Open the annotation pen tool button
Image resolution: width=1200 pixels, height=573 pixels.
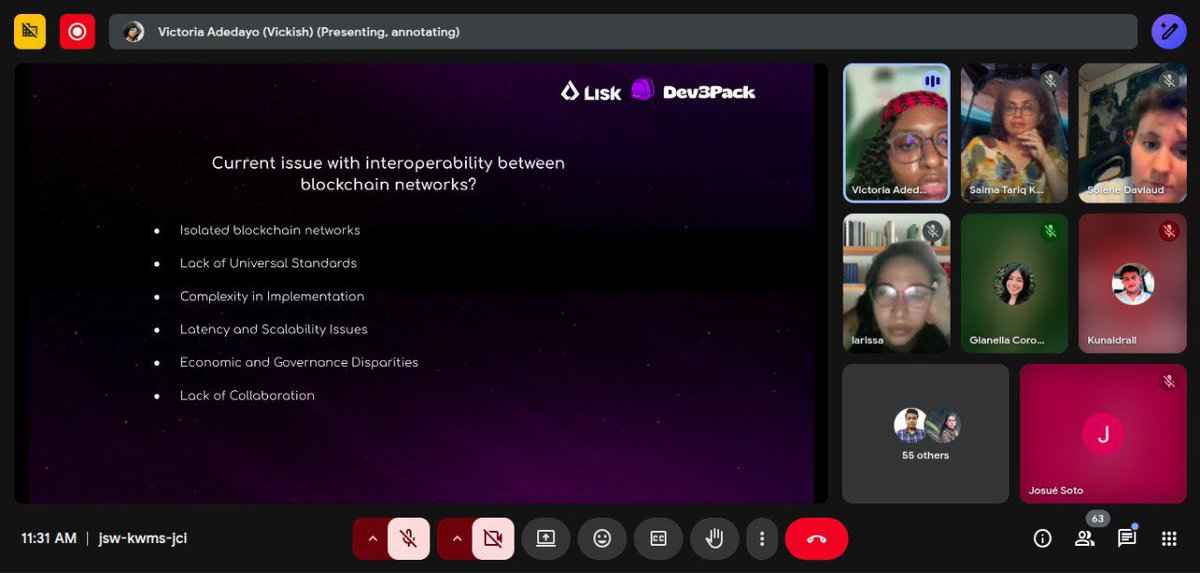tap(1168, 32)
